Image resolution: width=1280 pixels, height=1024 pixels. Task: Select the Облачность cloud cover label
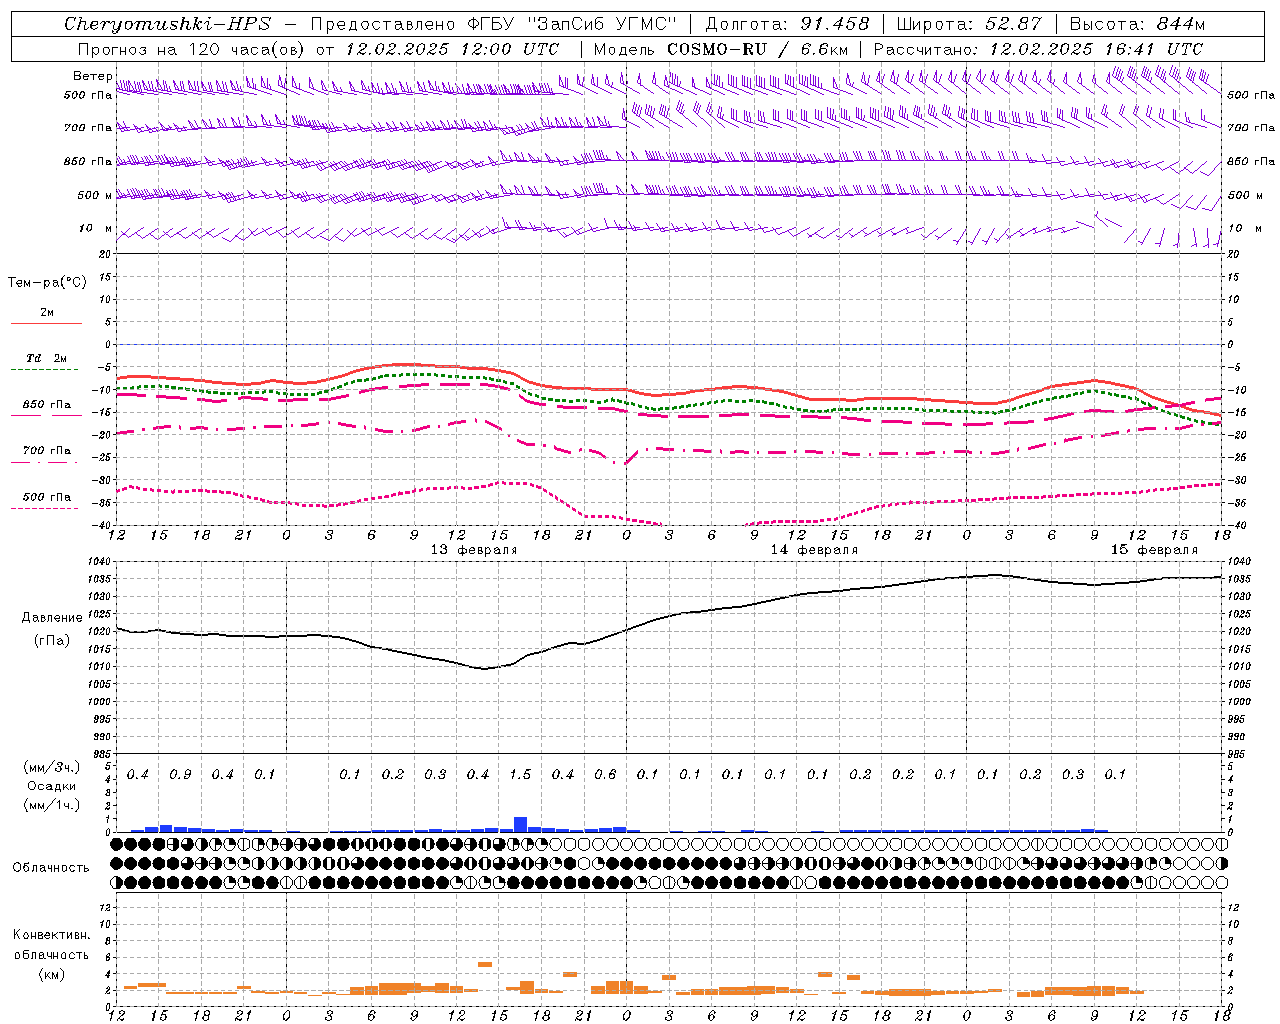[51, 868]
